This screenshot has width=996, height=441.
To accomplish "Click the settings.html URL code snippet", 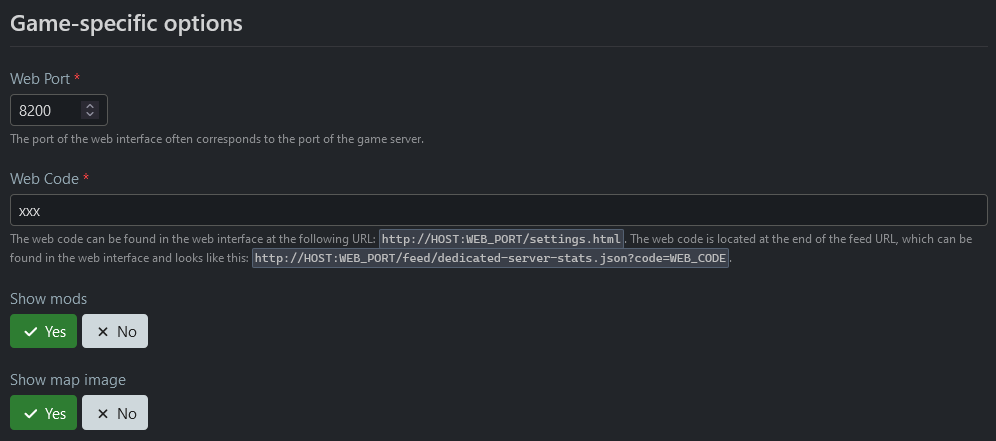I will (x=502, y=239).
